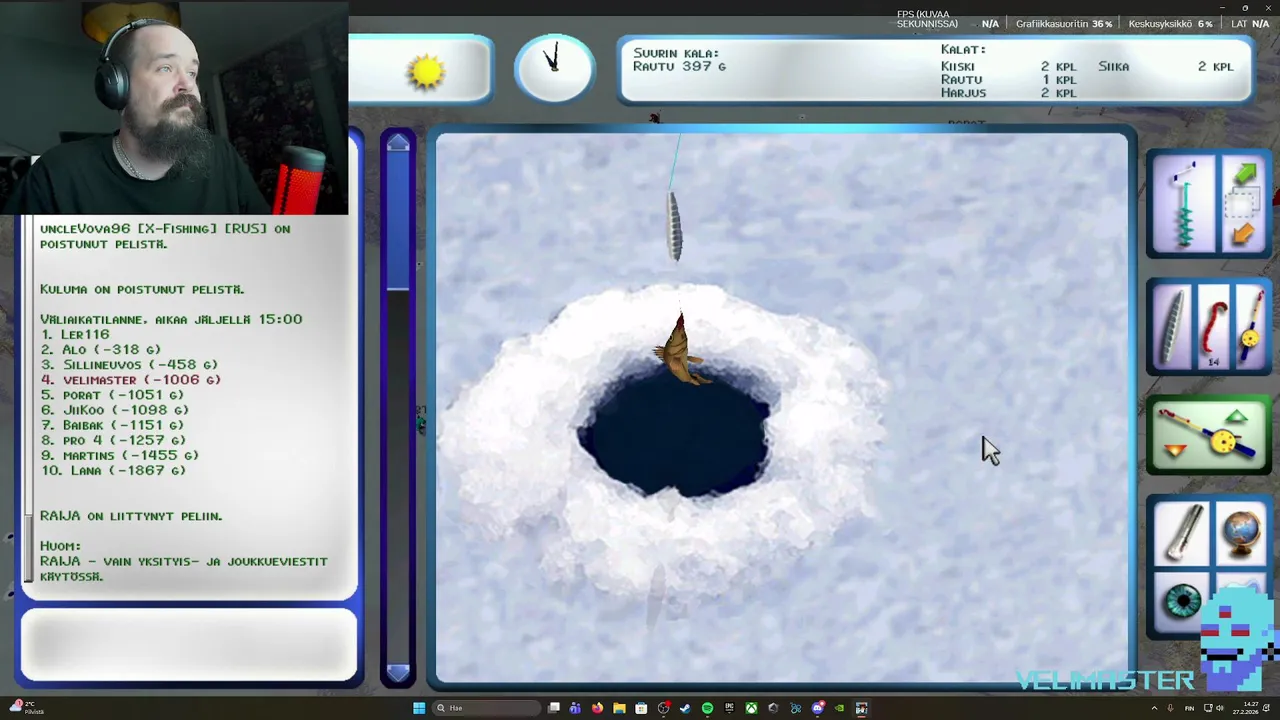The height and width of the screenshot is (720, 1280).
Task: Open Epic Games launcher on taskbar
Action: click(x=729, y=708)
